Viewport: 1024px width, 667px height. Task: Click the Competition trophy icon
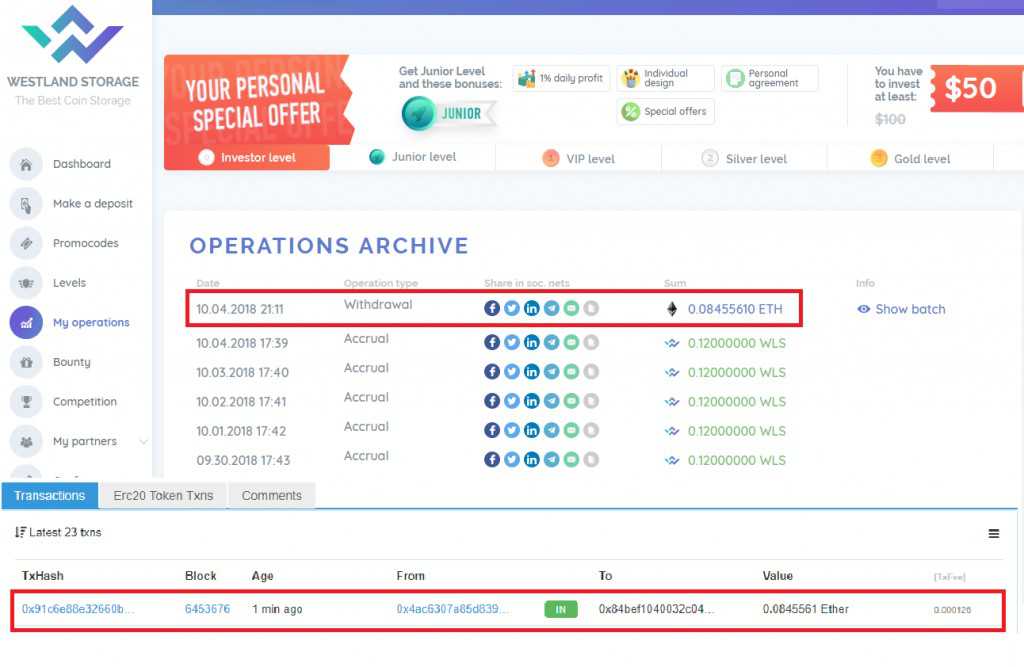26,402
